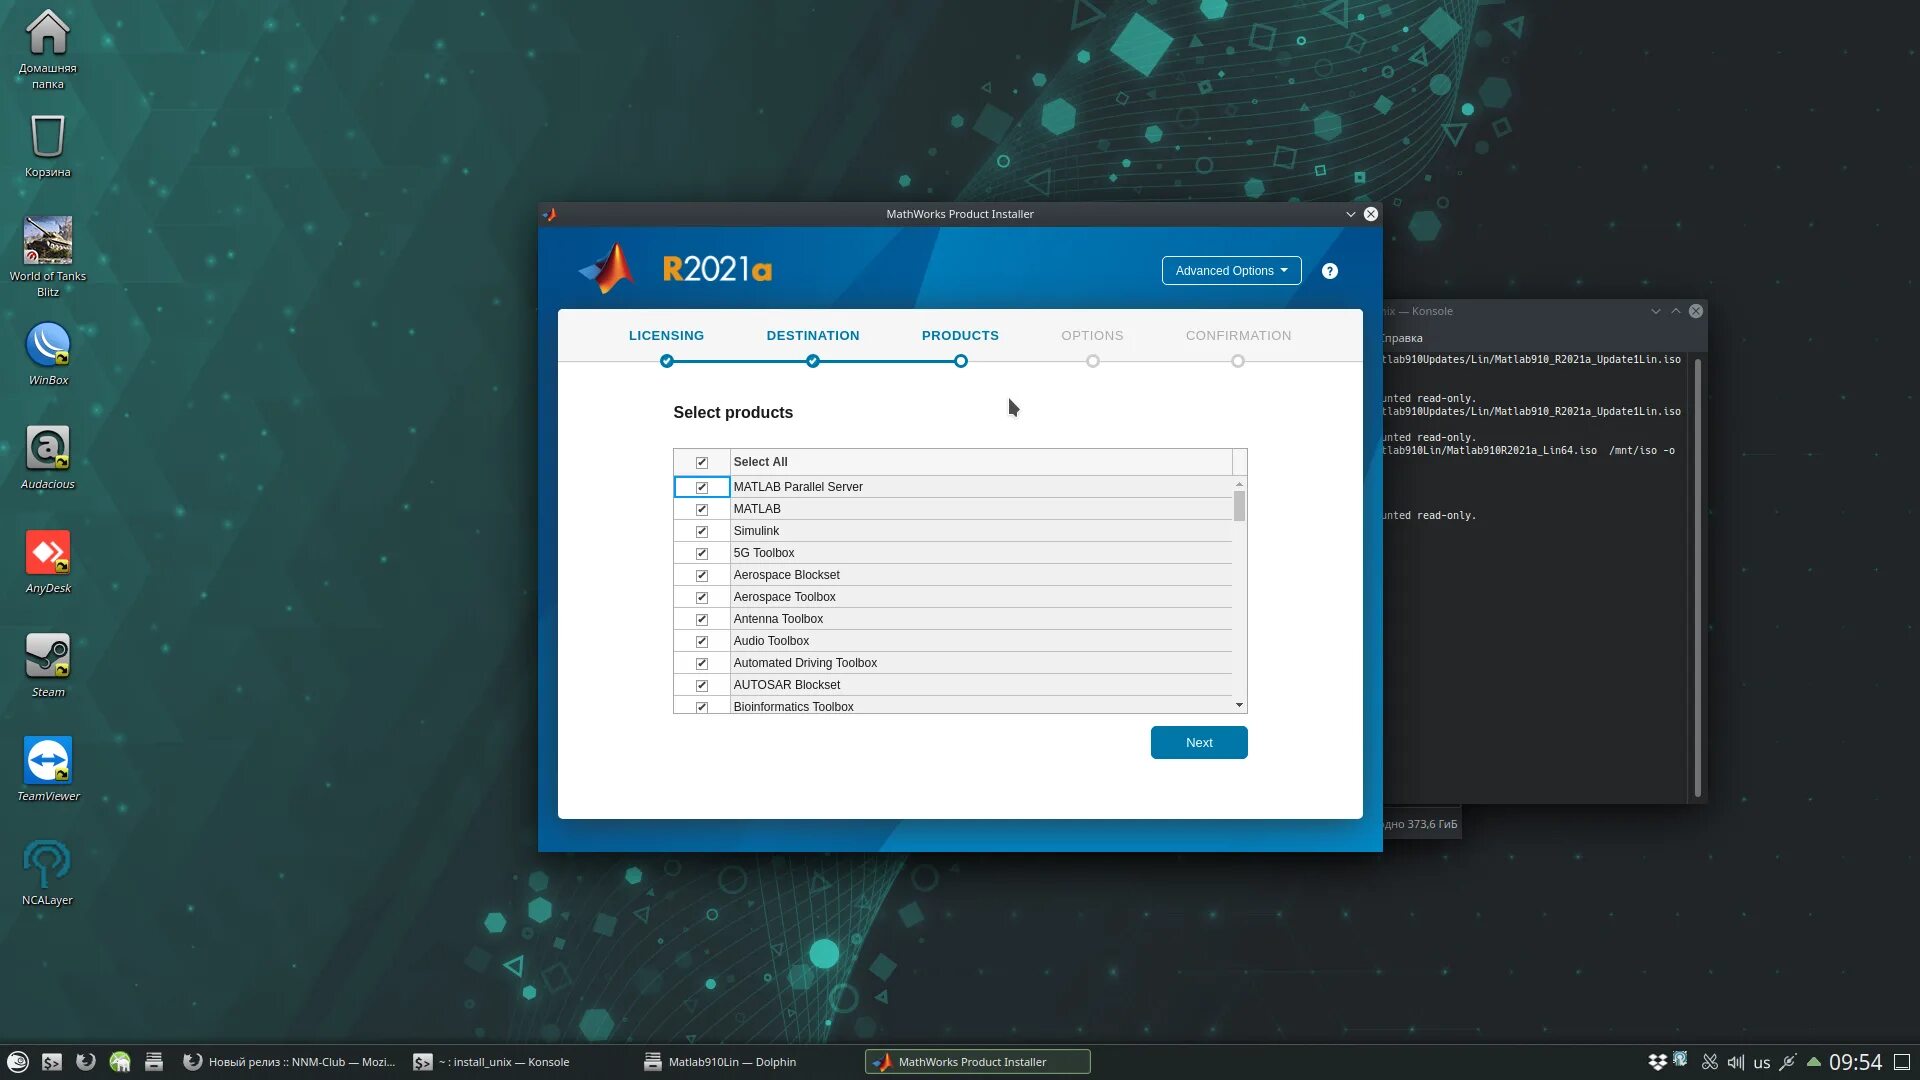Uncheck the 5G Toolbox checkbox
The width and height of the screenshot is (1920, 1080).
702,553
